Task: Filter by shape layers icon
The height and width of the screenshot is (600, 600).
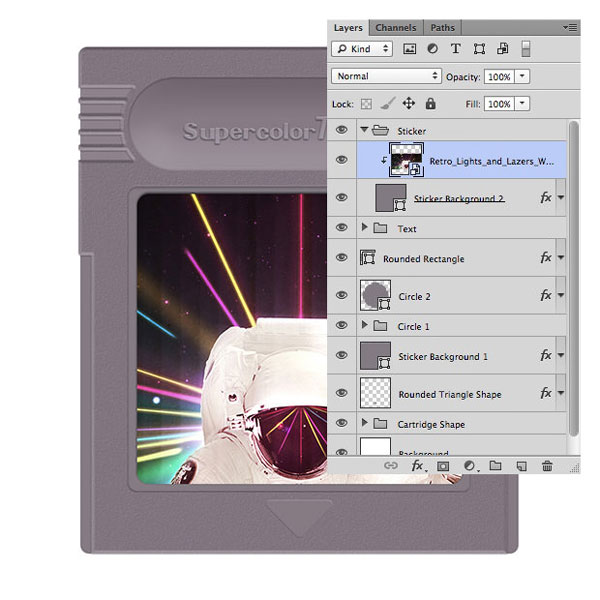Action: click(x=479, y=49)
